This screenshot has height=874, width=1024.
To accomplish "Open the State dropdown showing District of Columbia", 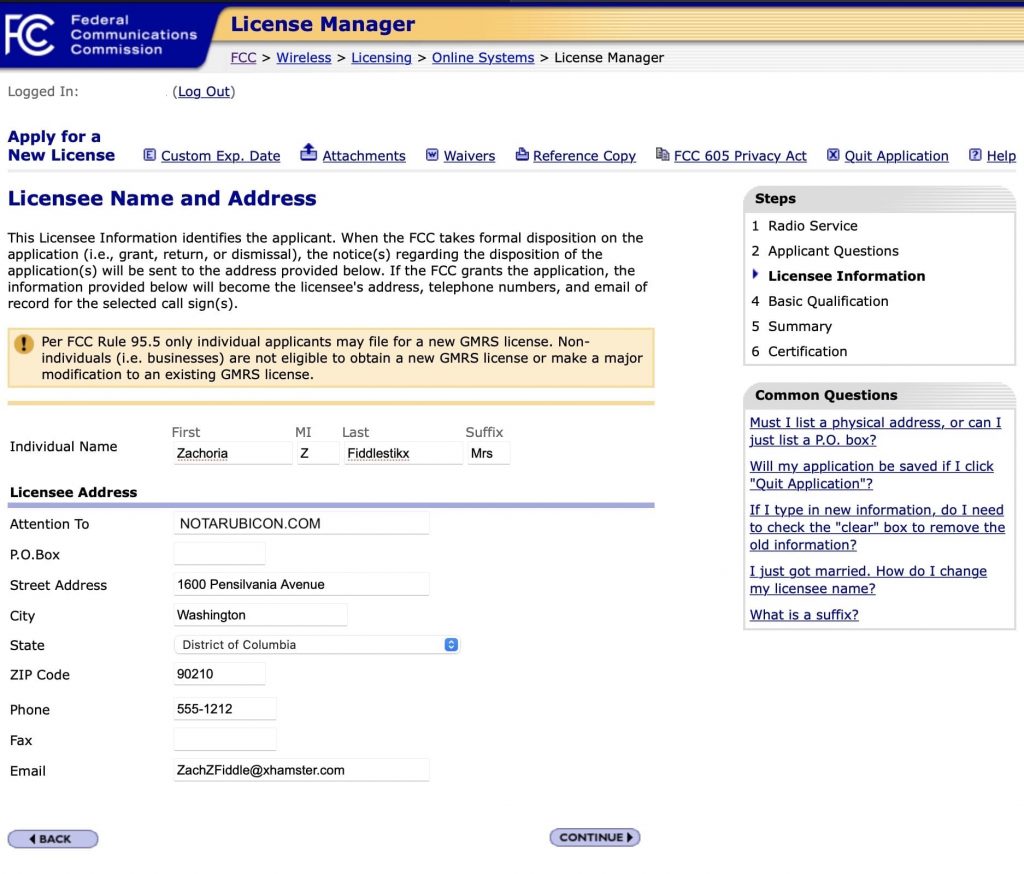I will pos(317,645).
